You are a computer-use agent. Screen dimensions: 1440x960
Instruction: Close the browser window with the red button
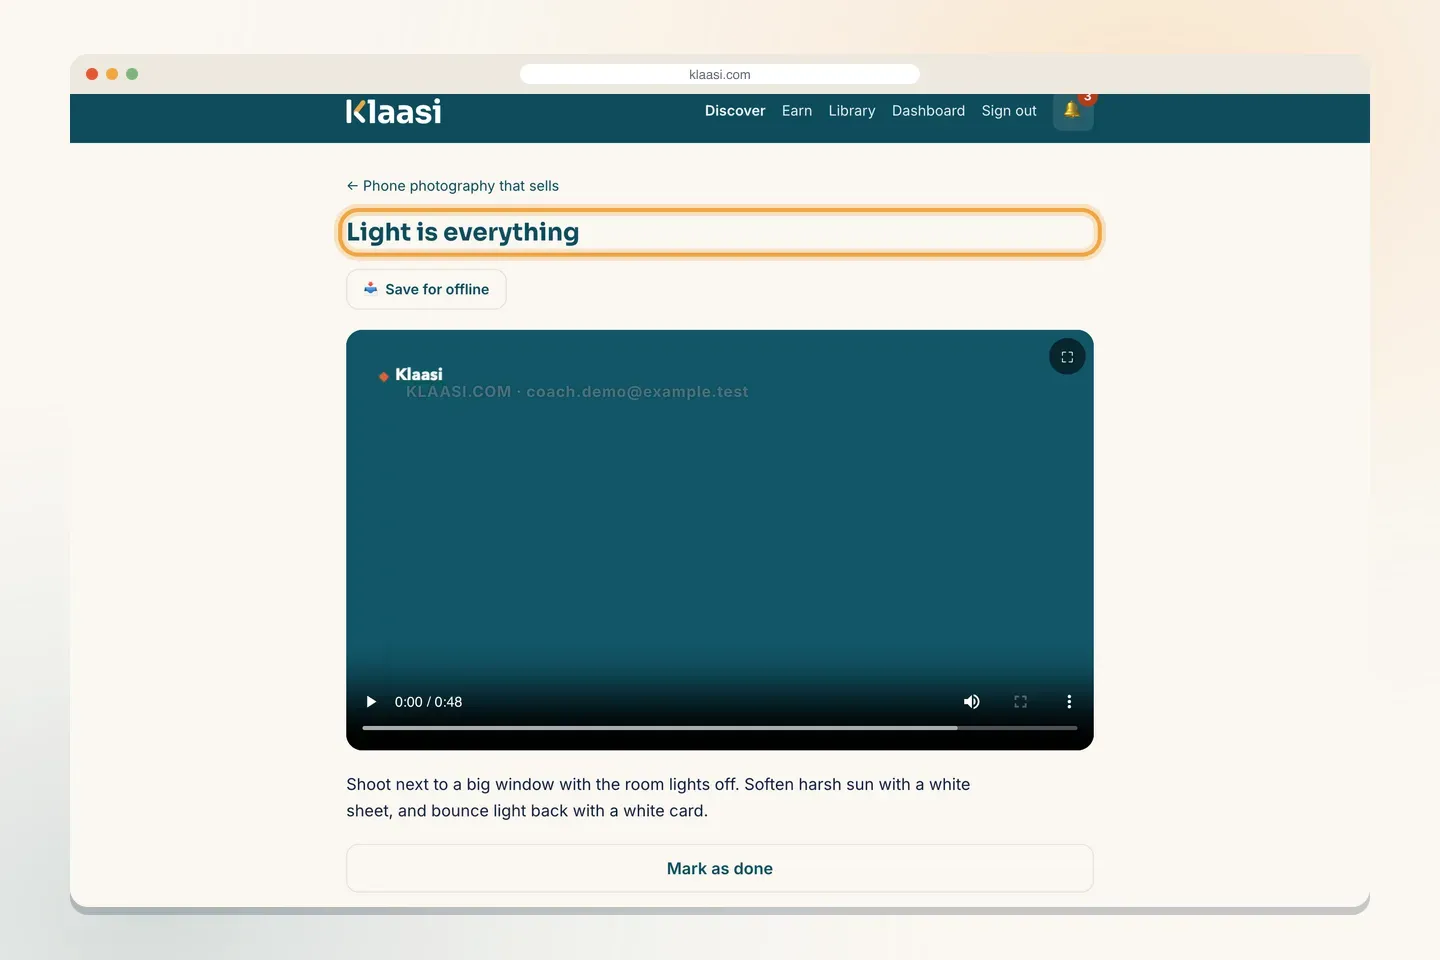point(92,74)
